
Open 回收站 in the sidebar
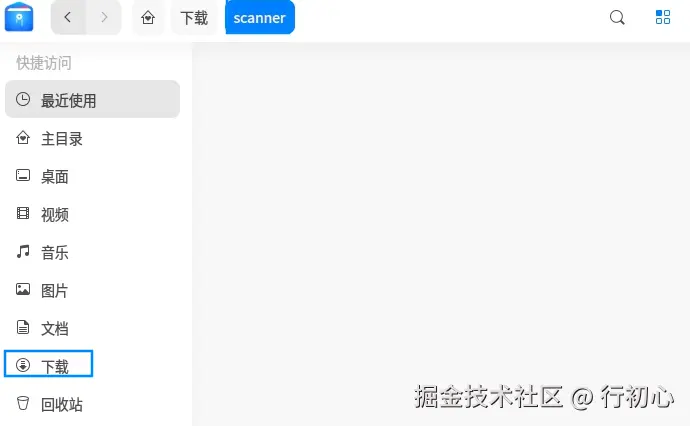[92, 404]
